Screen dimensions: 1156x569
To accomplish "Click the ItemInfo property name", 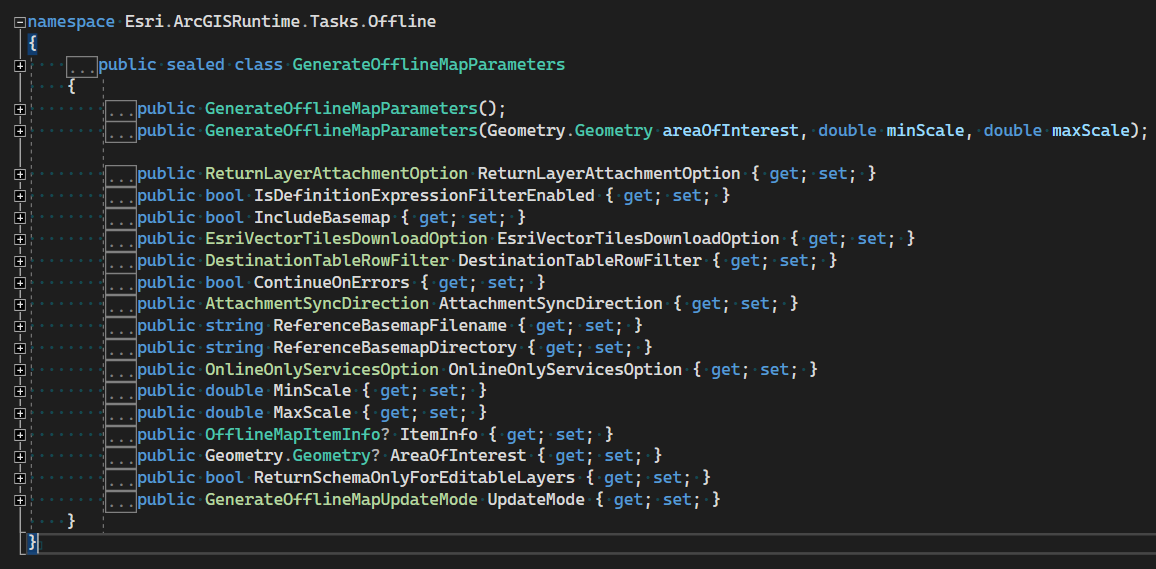I will pos(439,435).
